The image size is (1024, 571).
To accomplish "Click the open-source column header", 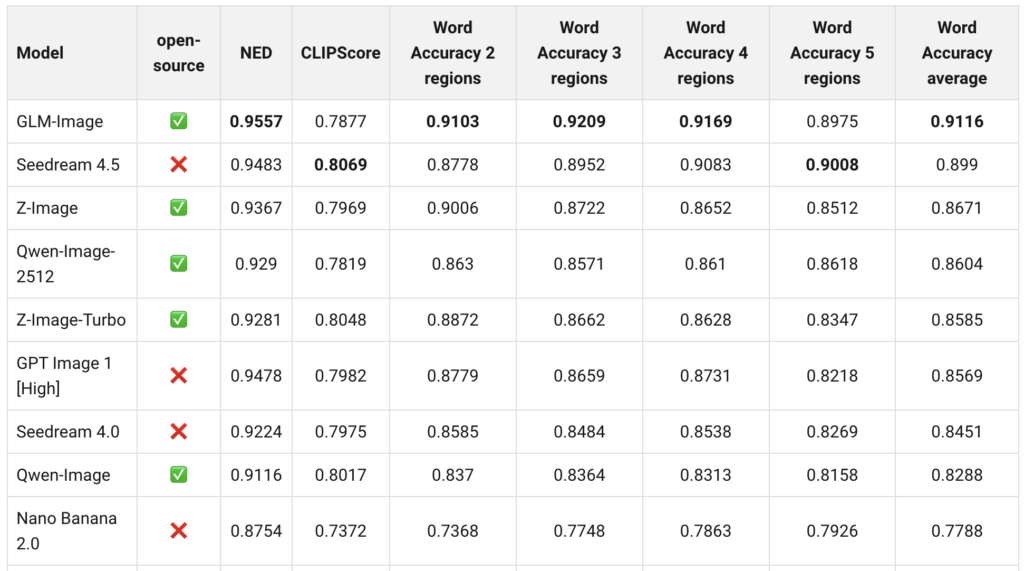I will (x=180, y=53).
